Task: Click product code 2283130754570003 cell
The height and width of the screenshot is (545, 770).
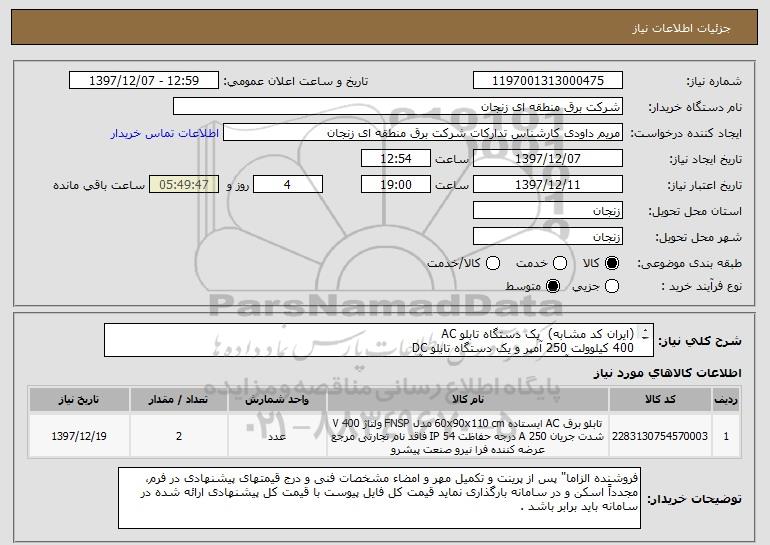Action: coord(660,436)
